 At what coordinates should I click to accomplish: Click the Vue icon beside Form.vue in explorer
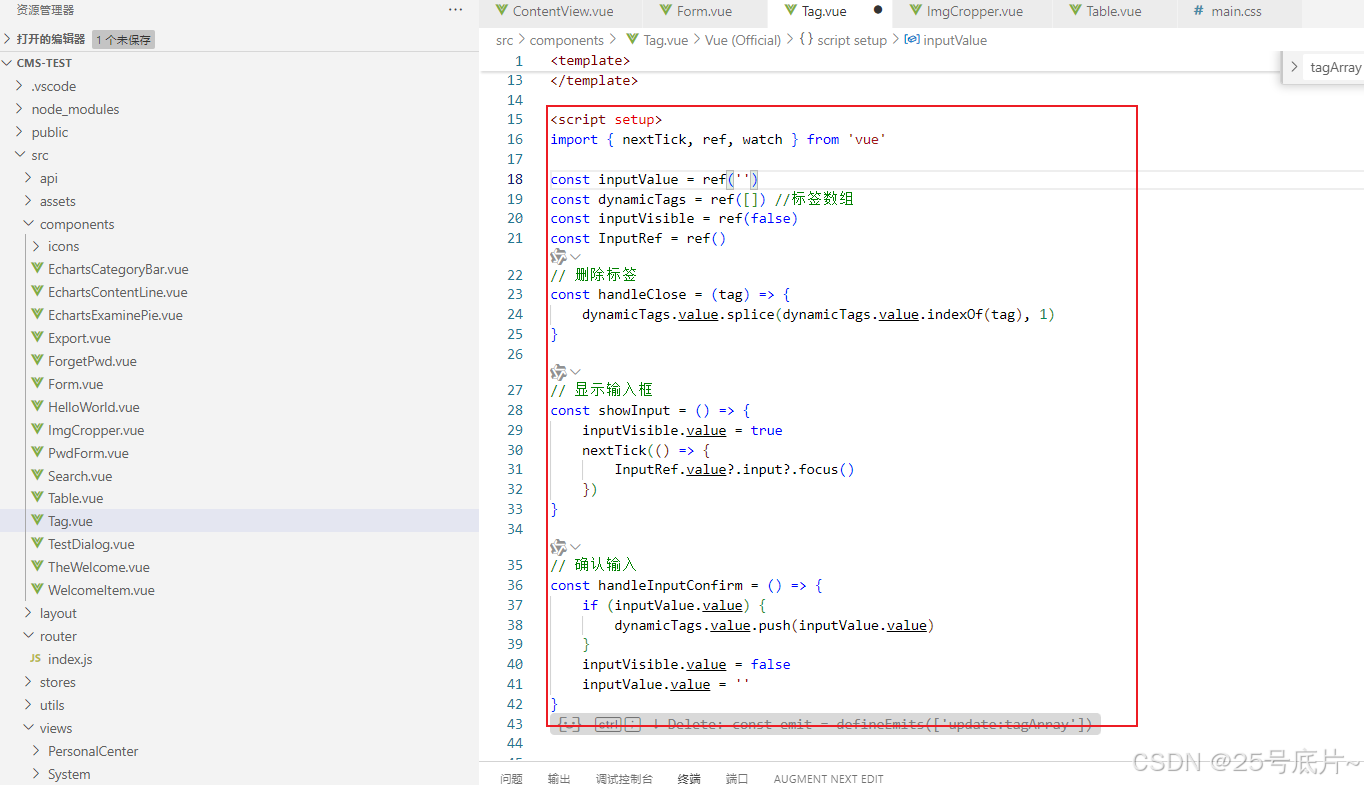[x=38, y=384]
